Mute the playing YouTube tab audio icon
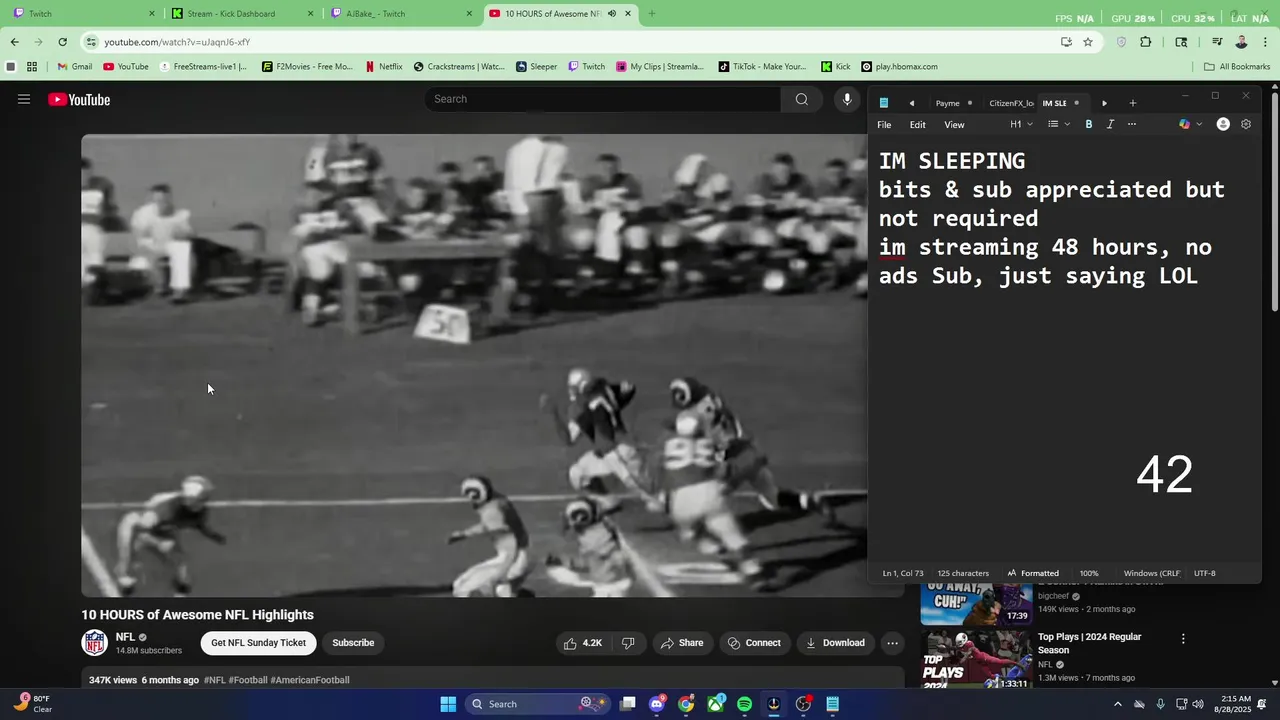 pyautogui.click(x=611, y=14)
